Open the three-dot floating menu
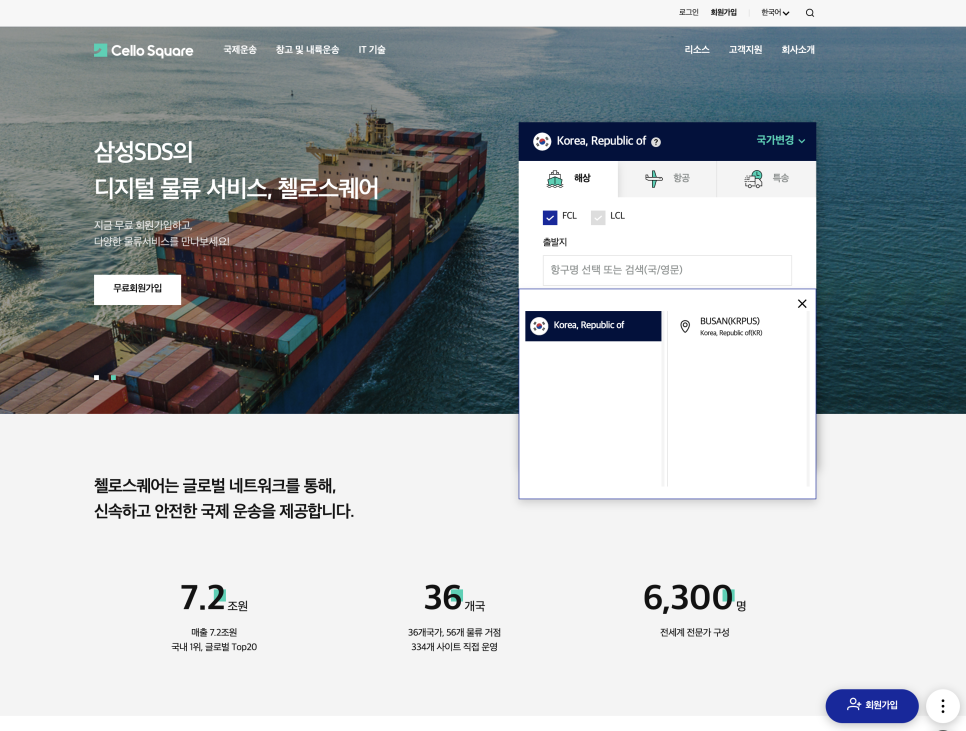This screenshot has width=966, height=731. tap(942, 706)
